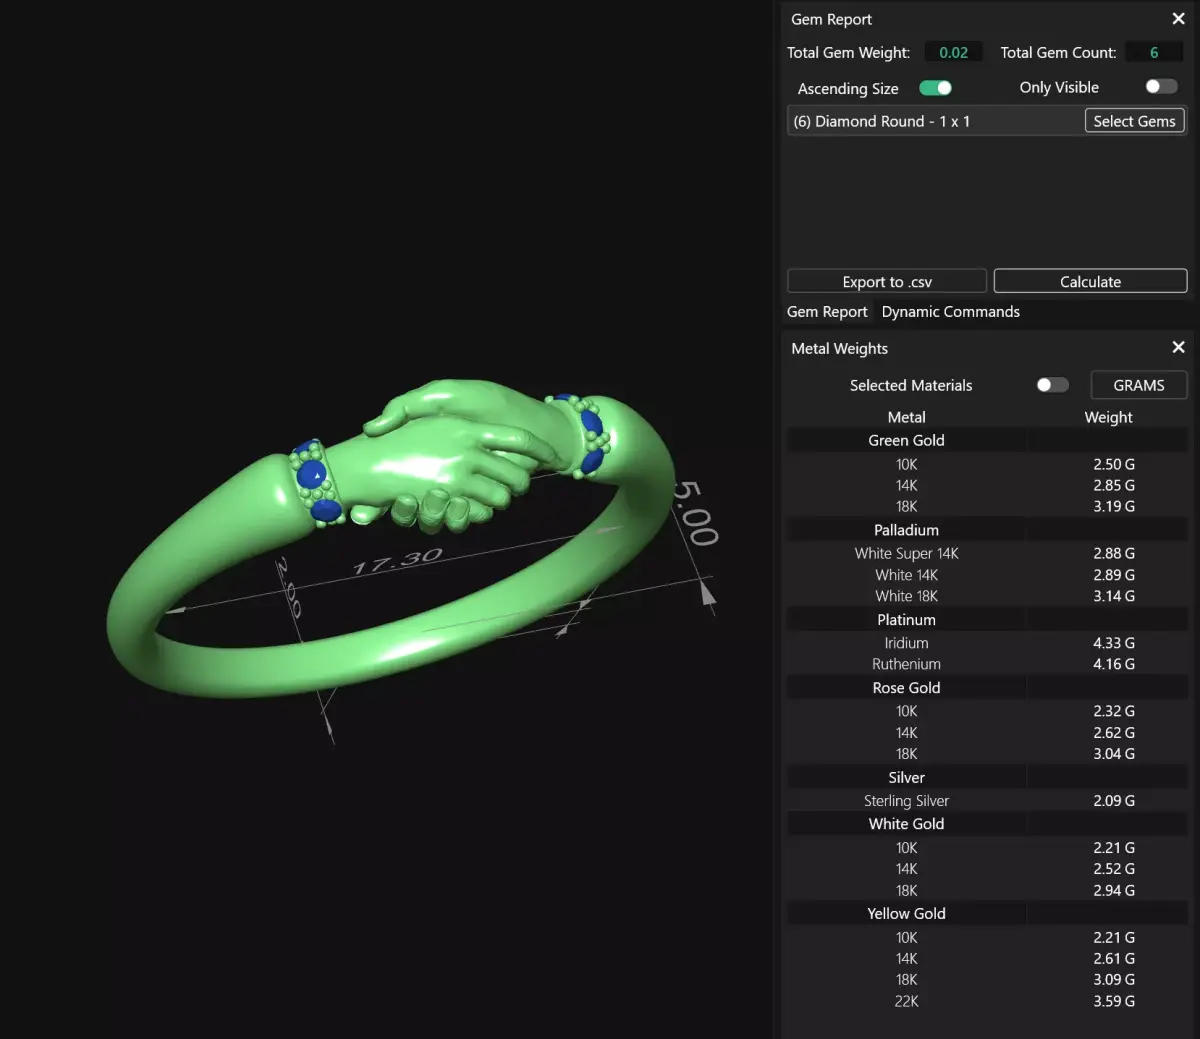Open the Dynamic Commands tab
Screen dimensions: 1200x1039
tap(951, 312)
